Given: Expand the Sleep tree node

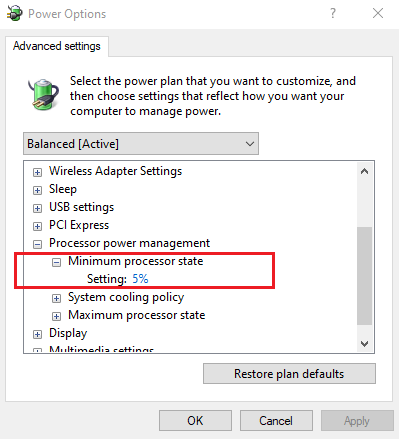Looking at the screenshot, I should tap(37, 190).
